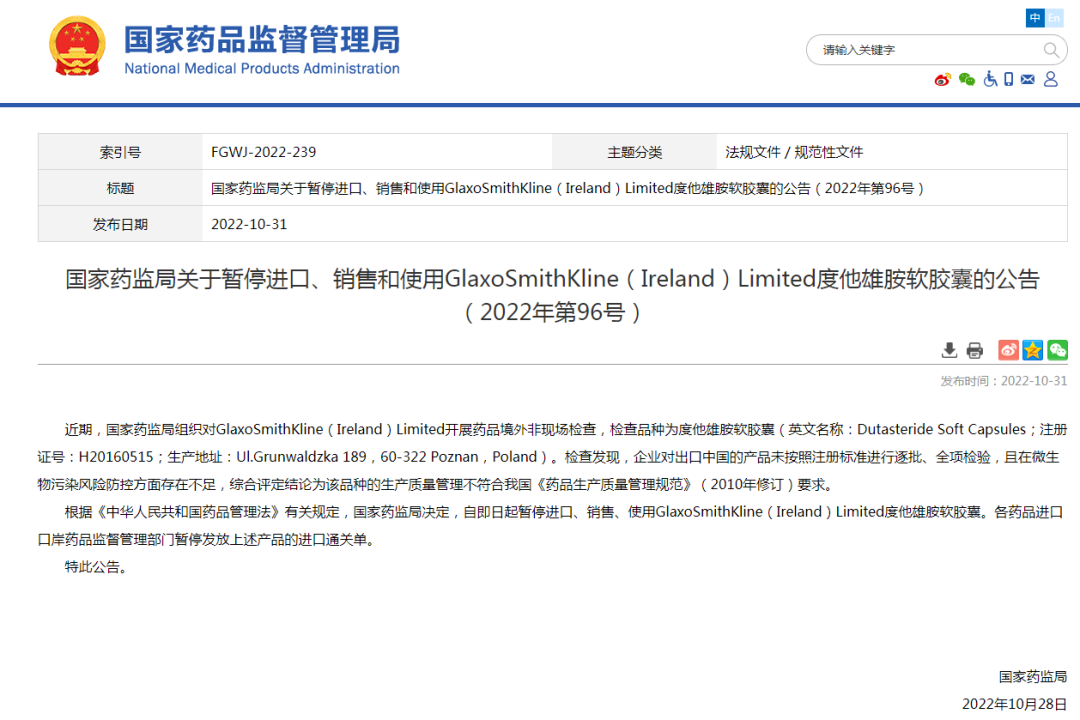Click the date 2022年10月28日 at bottom

tap(1015, 703)
